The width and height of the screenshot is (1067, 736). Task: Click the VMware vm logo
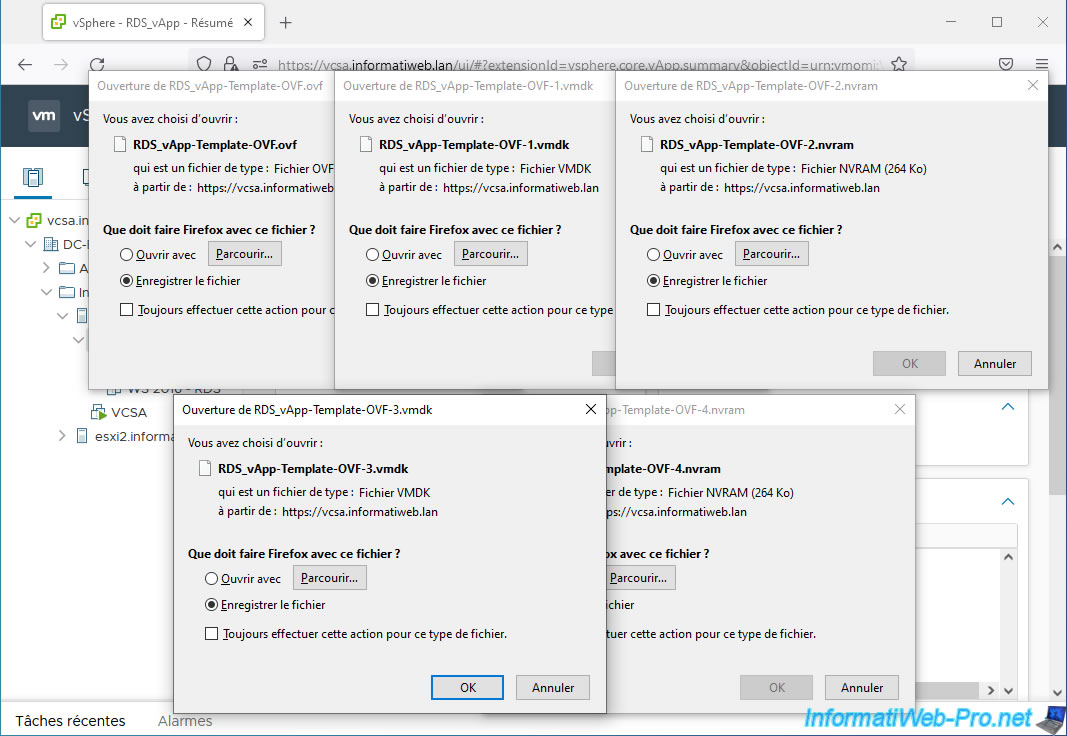[x=44, y=115]
